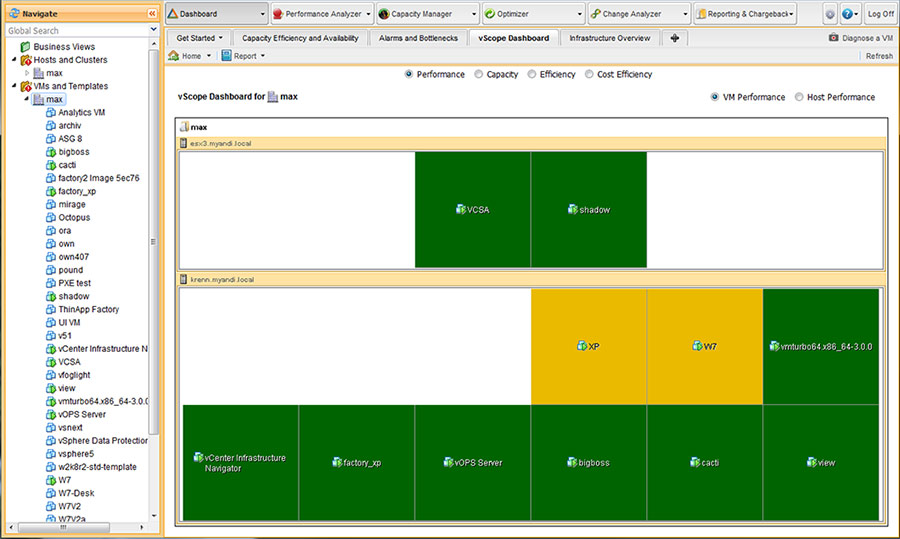Select the Capacity radio button

[x=478, y=74]
